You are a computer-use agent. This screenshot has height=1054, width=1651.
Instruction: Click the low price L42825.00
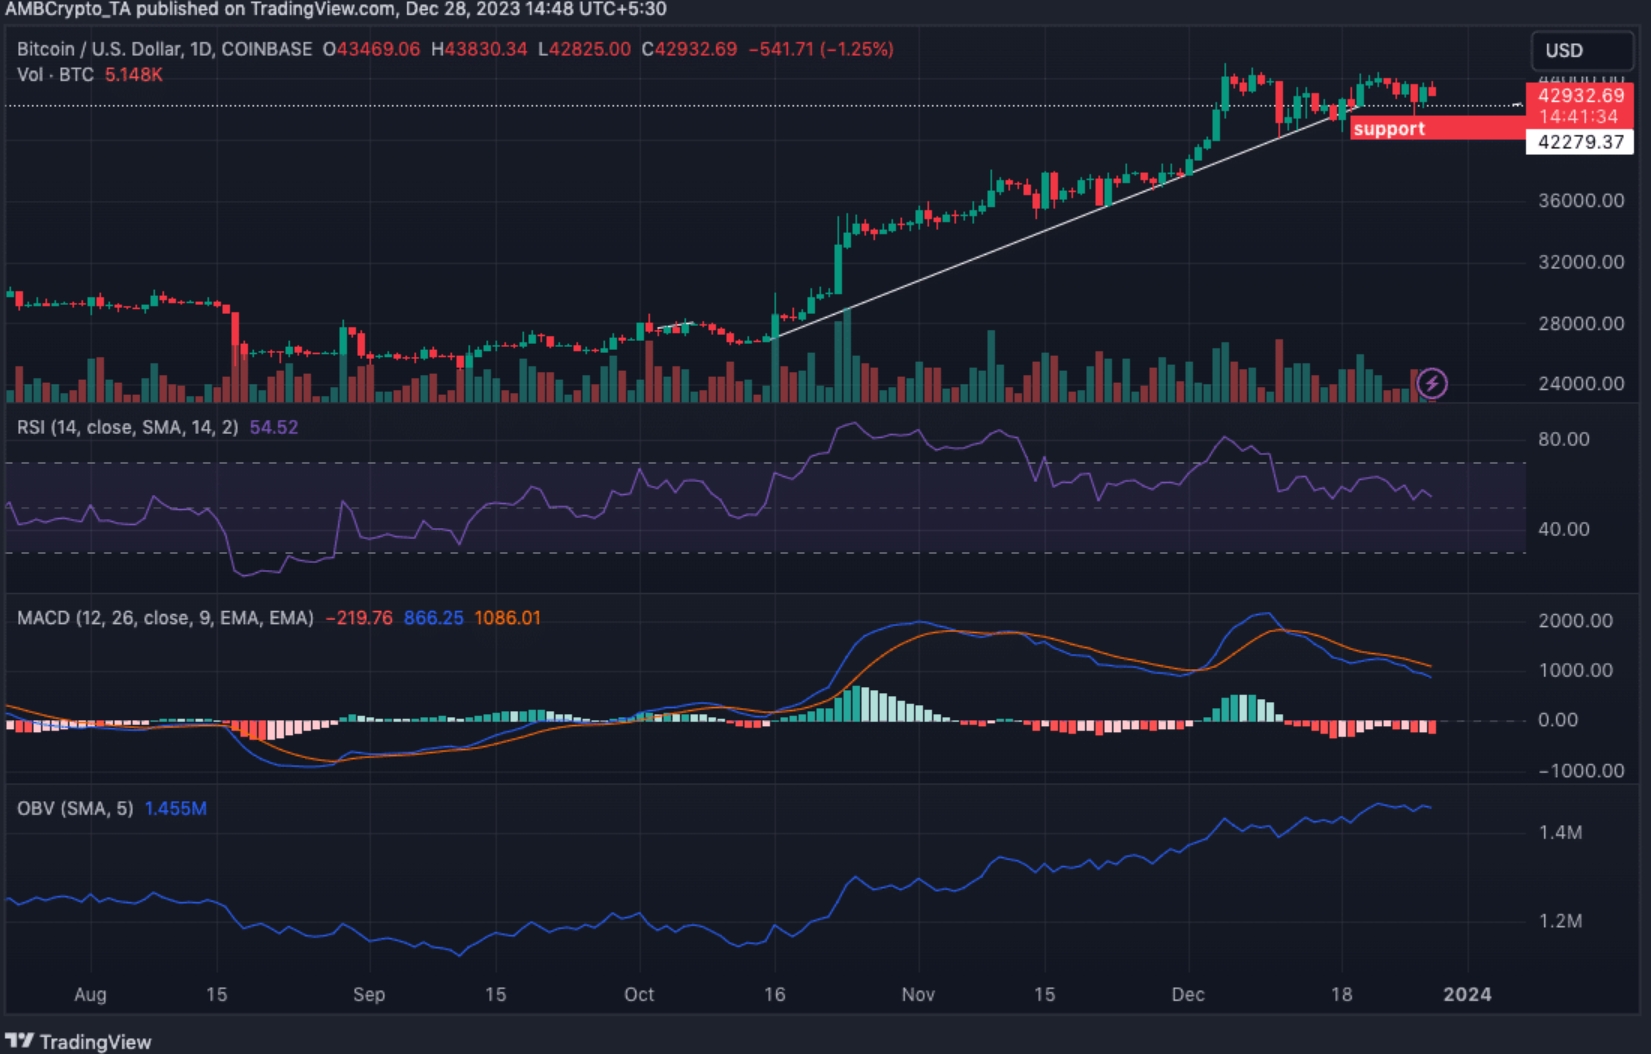(x=584, y=49)
